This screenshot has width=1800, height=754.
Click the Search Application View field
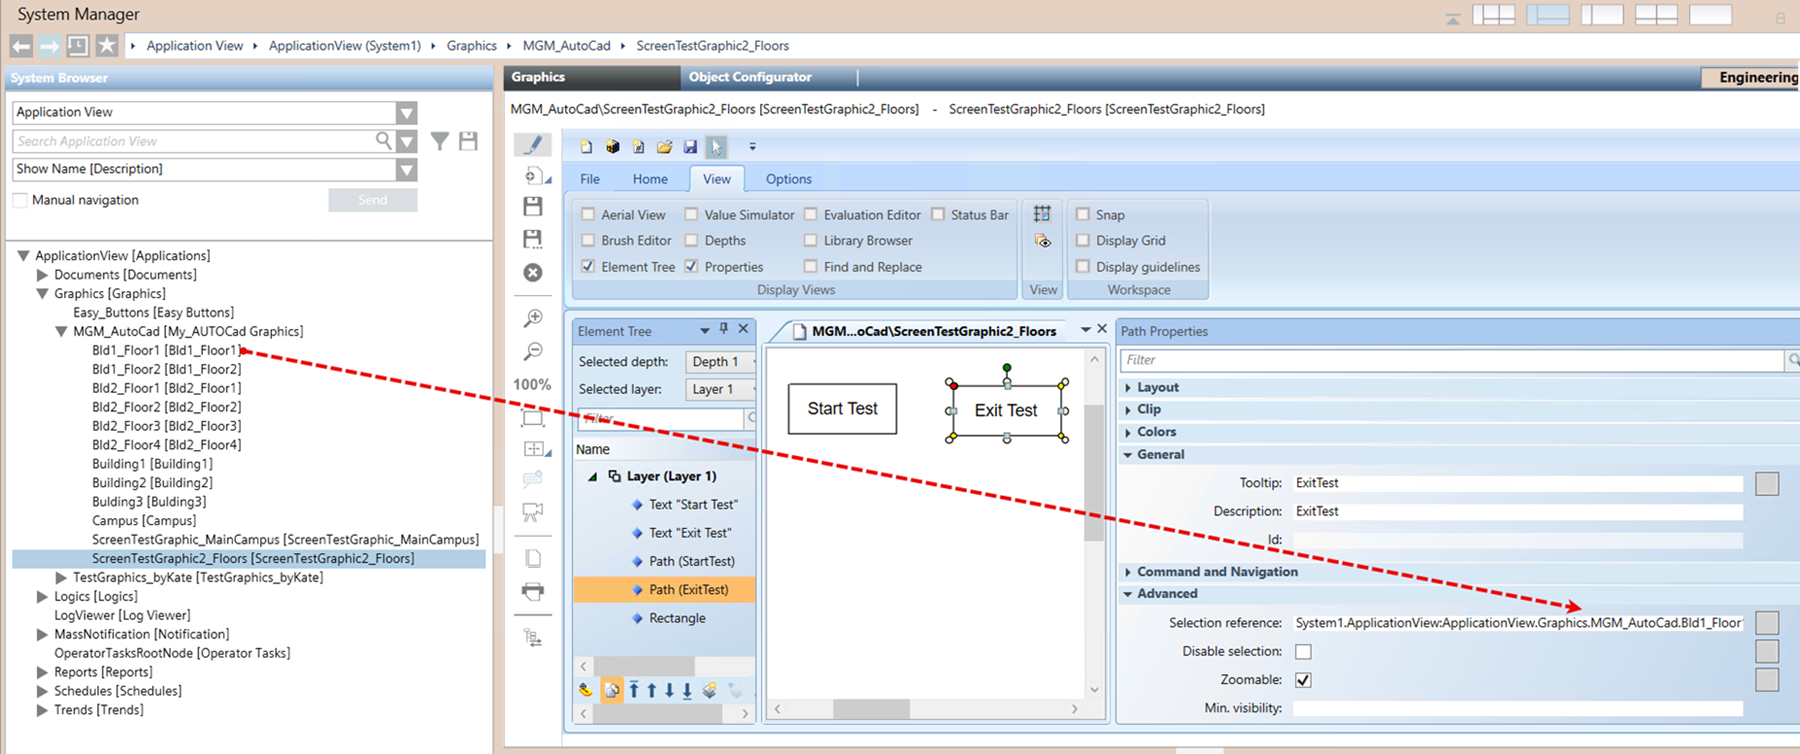(x=193, y=141)
